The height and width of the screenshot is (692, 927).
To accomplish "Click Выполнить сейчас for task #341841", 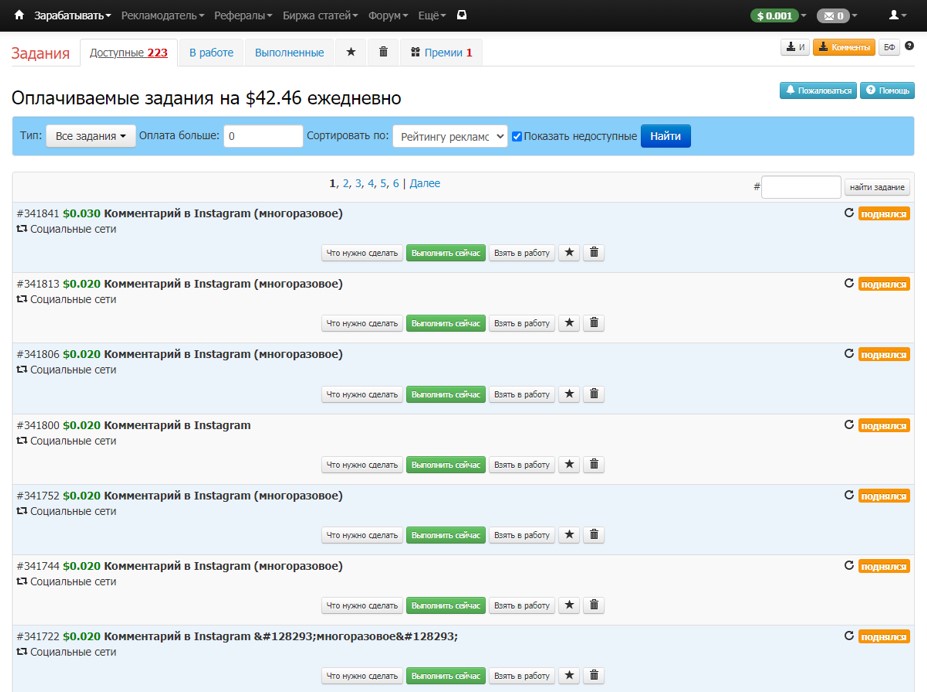I will pos(446,252).
